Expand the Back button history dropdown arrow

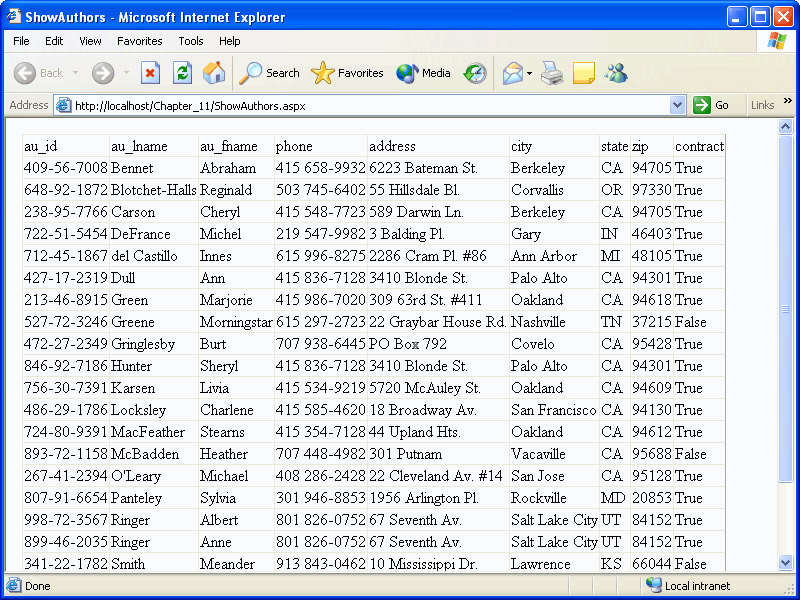click(75, 73)
